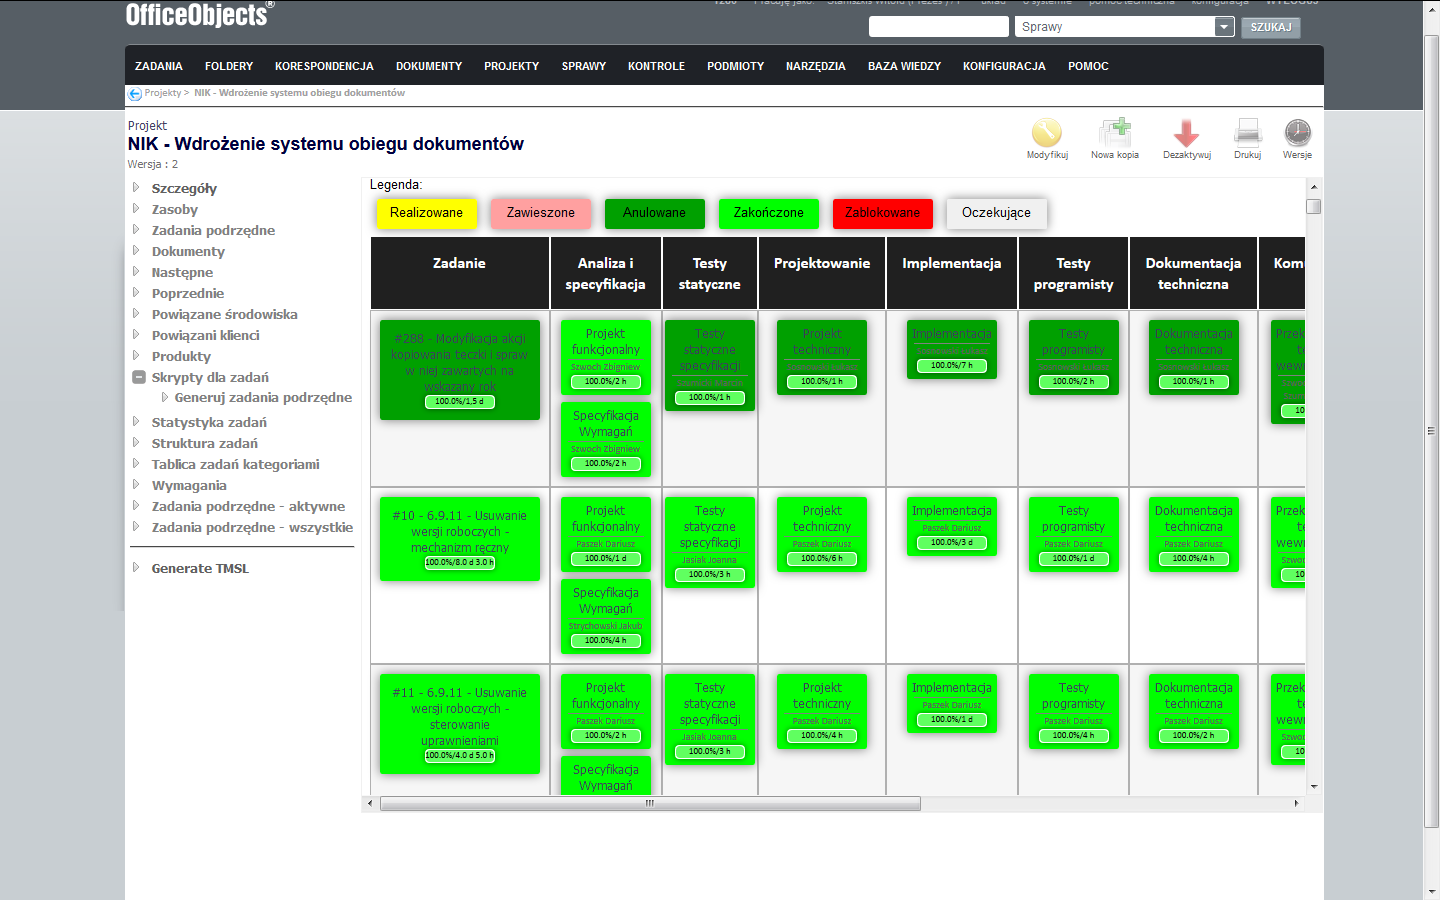
Task: Click the pink Zawieszone legend swatch
Action: tap(540, 213)
